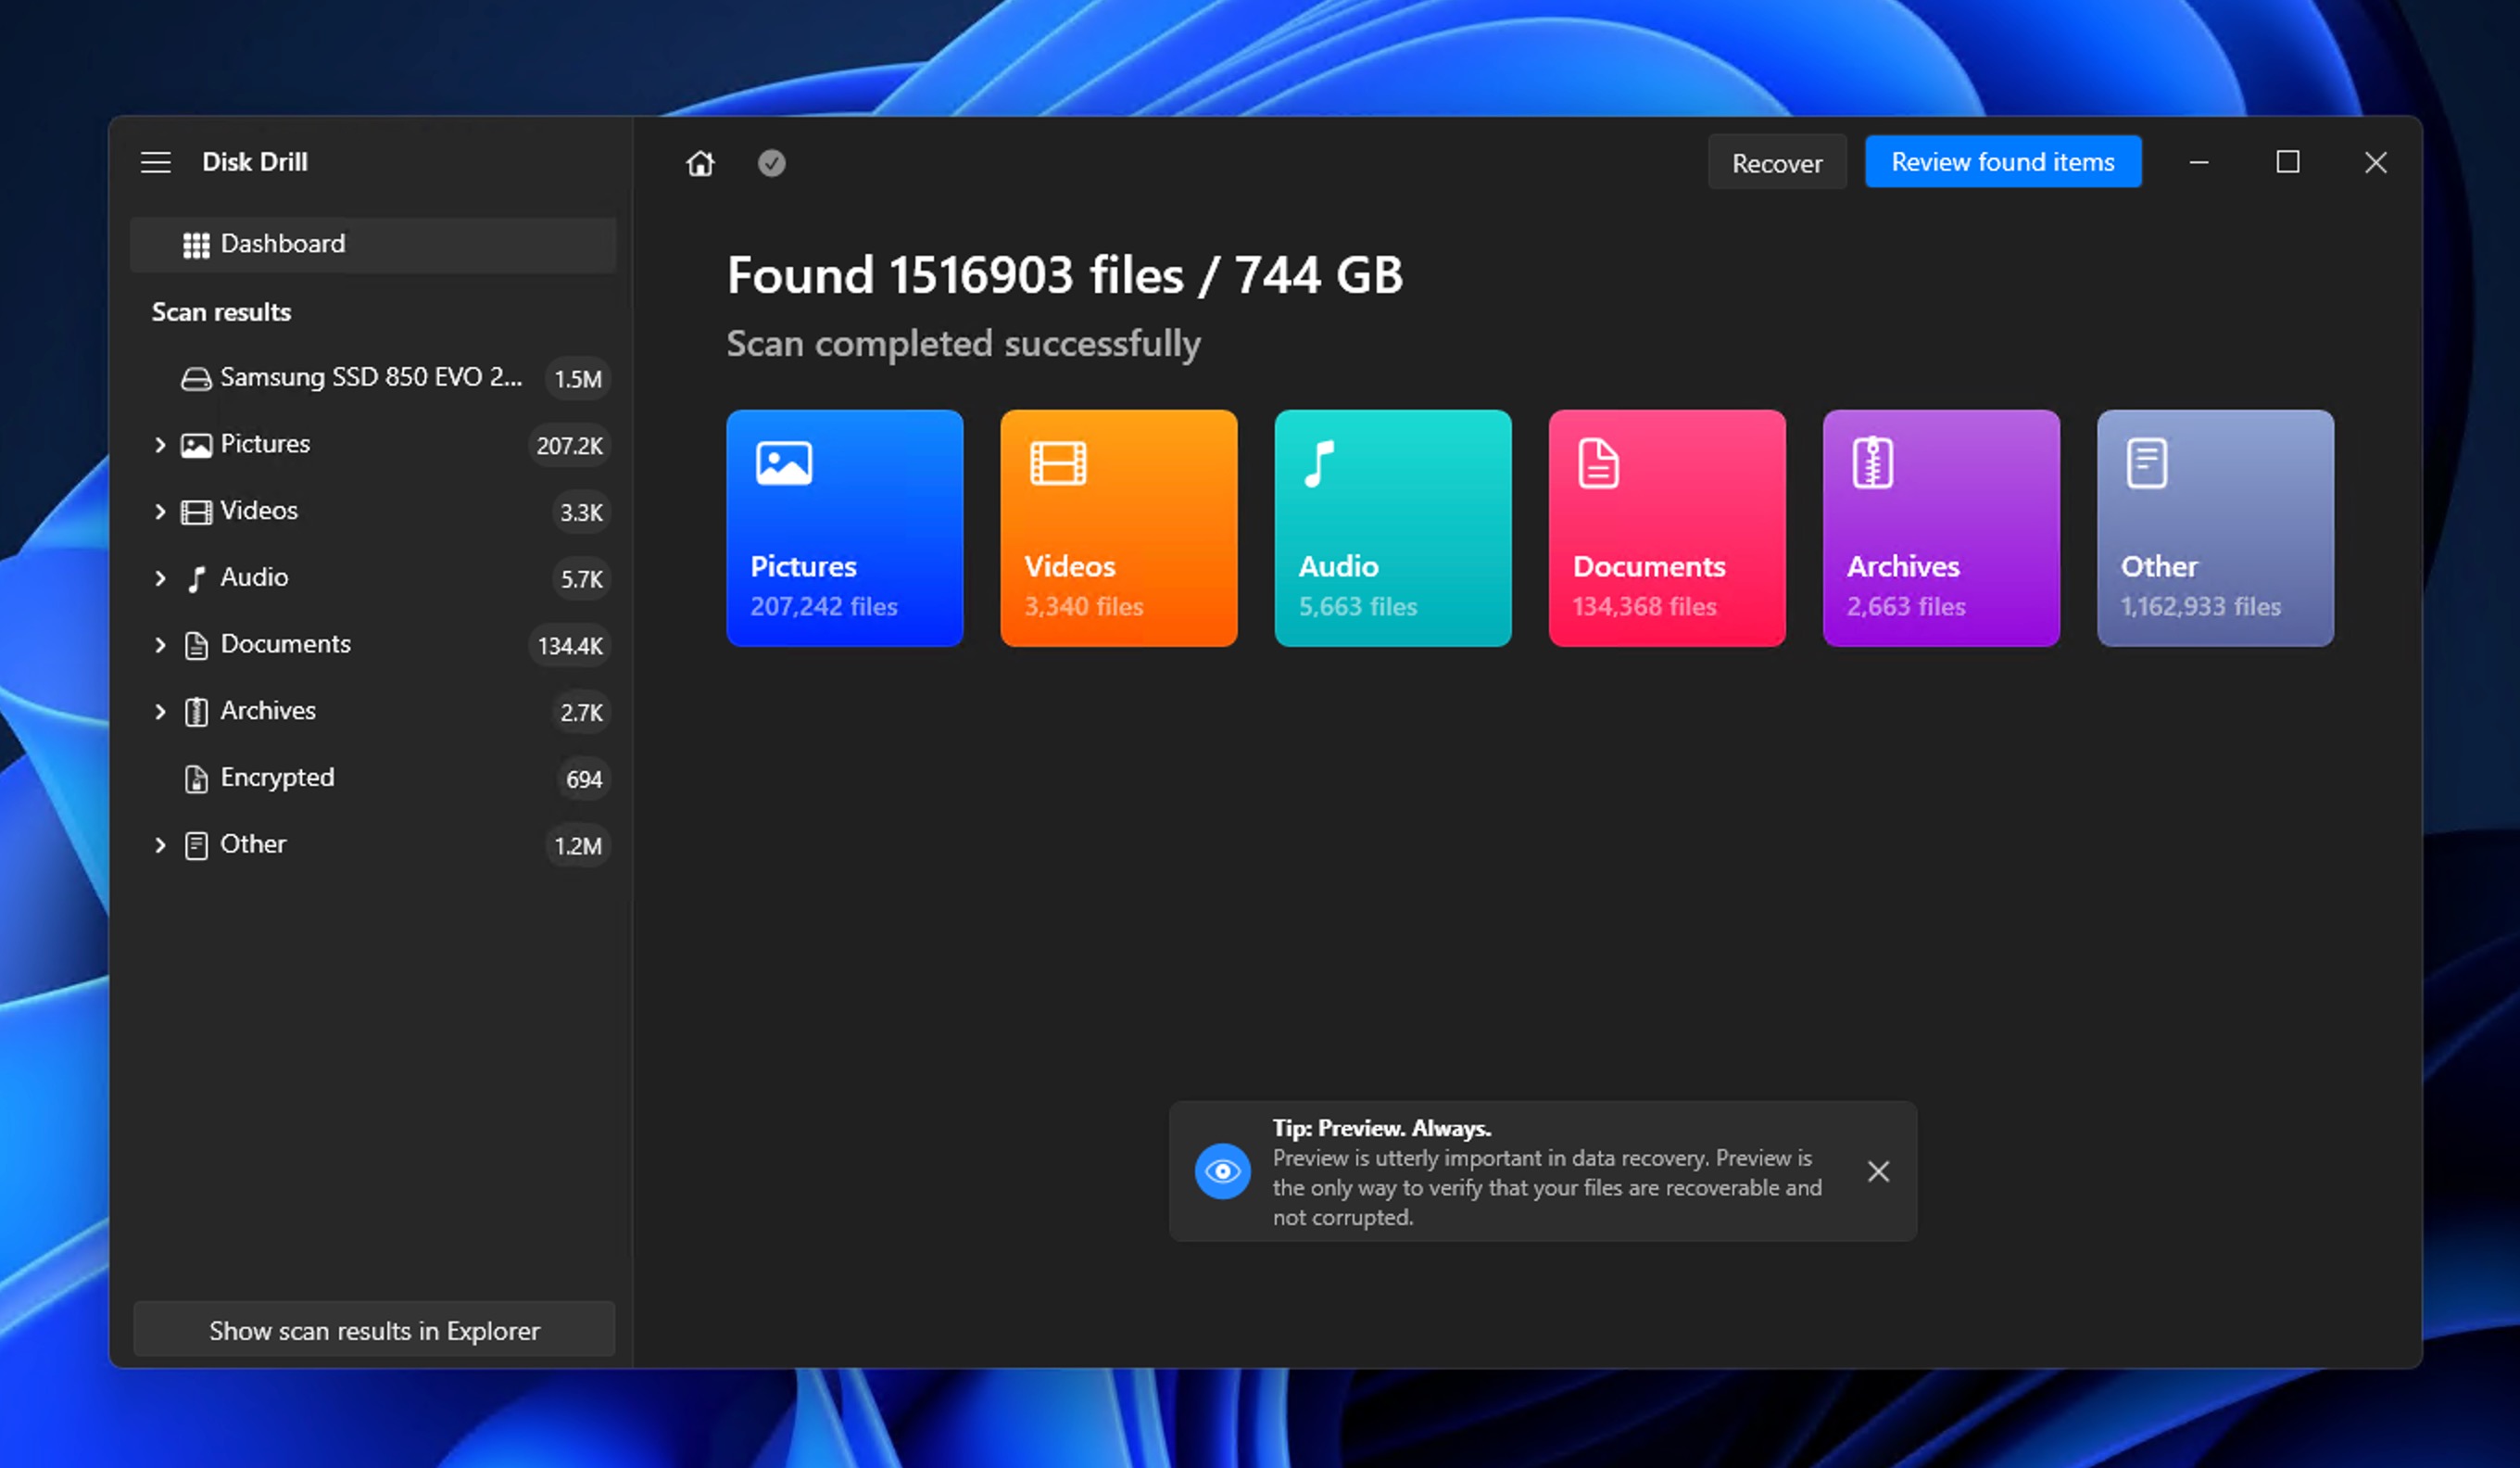Click the Recover button

tap(1776, 162)
